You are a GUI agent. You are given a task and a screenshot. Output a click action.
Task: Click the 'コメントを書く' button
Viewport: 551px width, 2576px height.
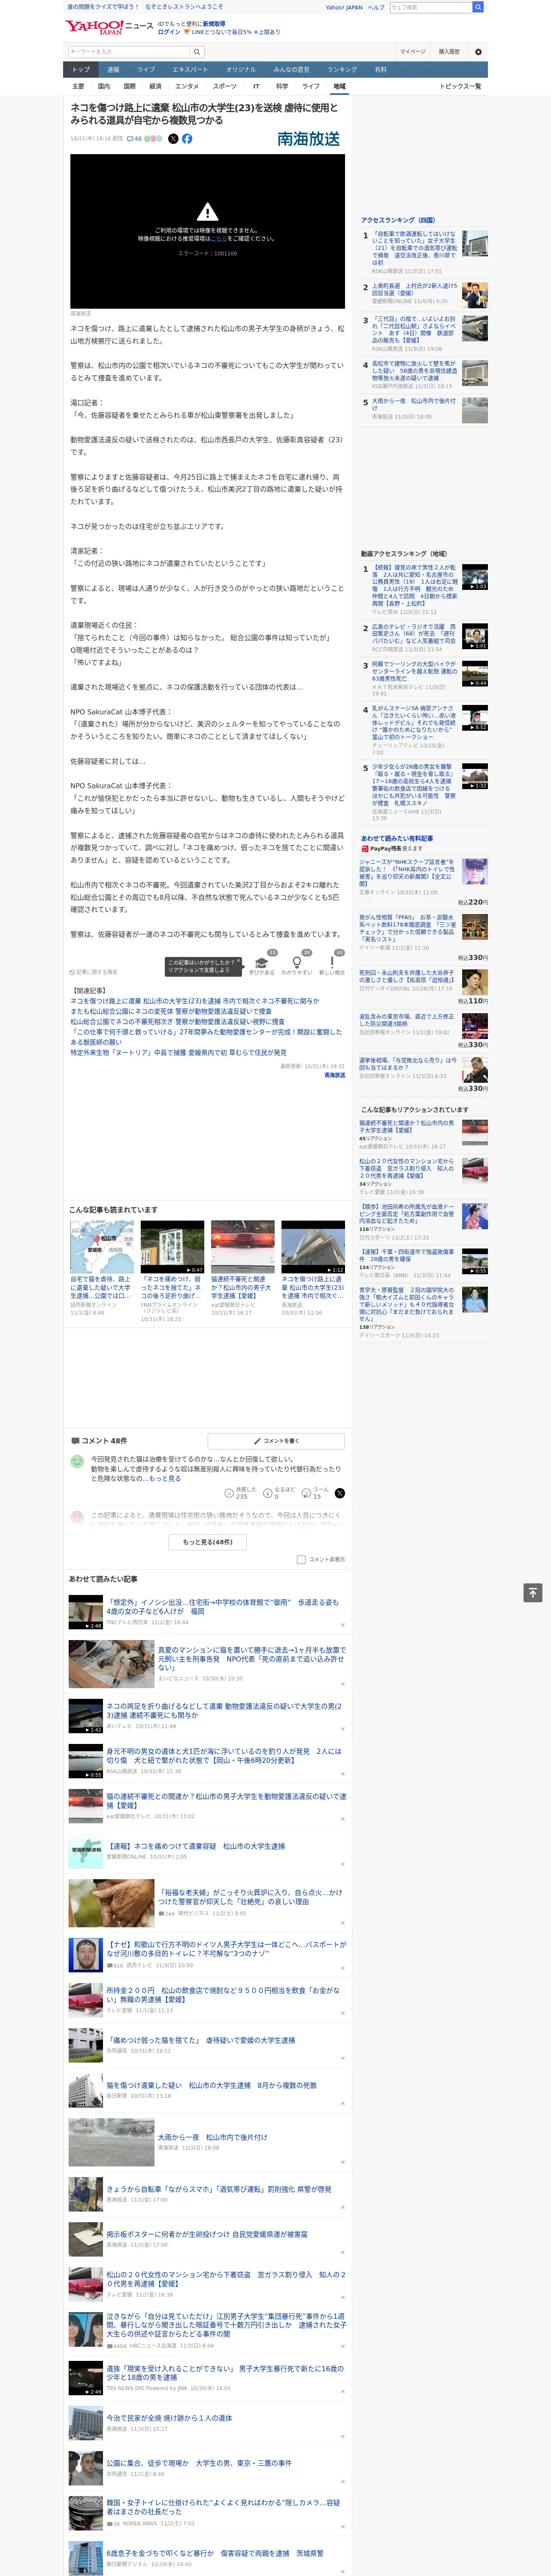click(276, 1441)
